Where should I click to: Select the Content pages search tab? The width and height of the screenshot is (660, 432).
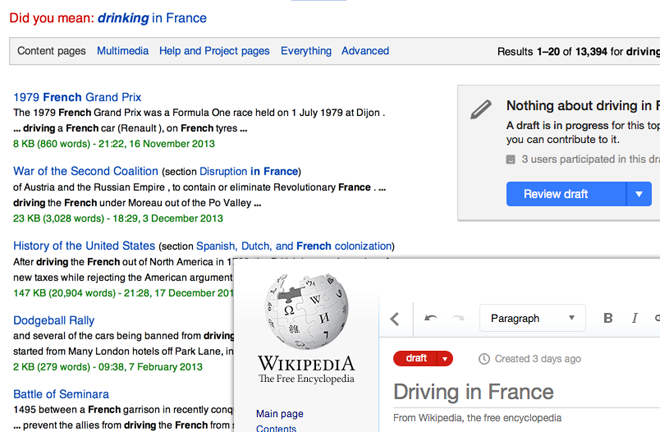coord(51,51)
